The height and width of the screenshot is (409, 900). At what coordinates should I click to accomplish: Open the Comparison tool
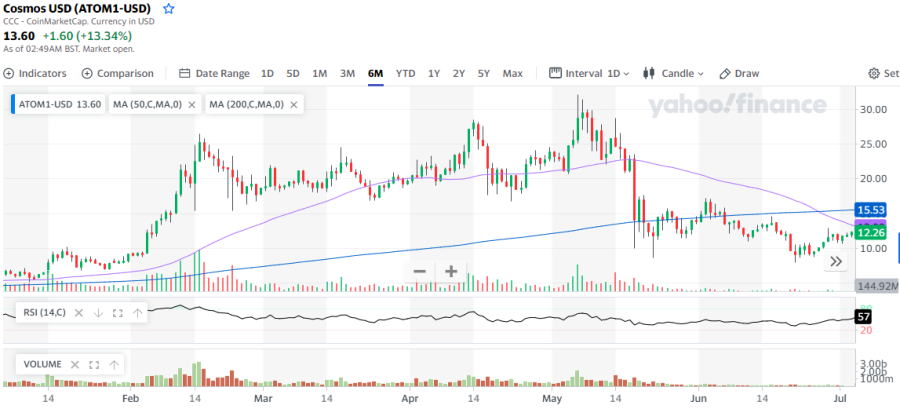(118, 73)
